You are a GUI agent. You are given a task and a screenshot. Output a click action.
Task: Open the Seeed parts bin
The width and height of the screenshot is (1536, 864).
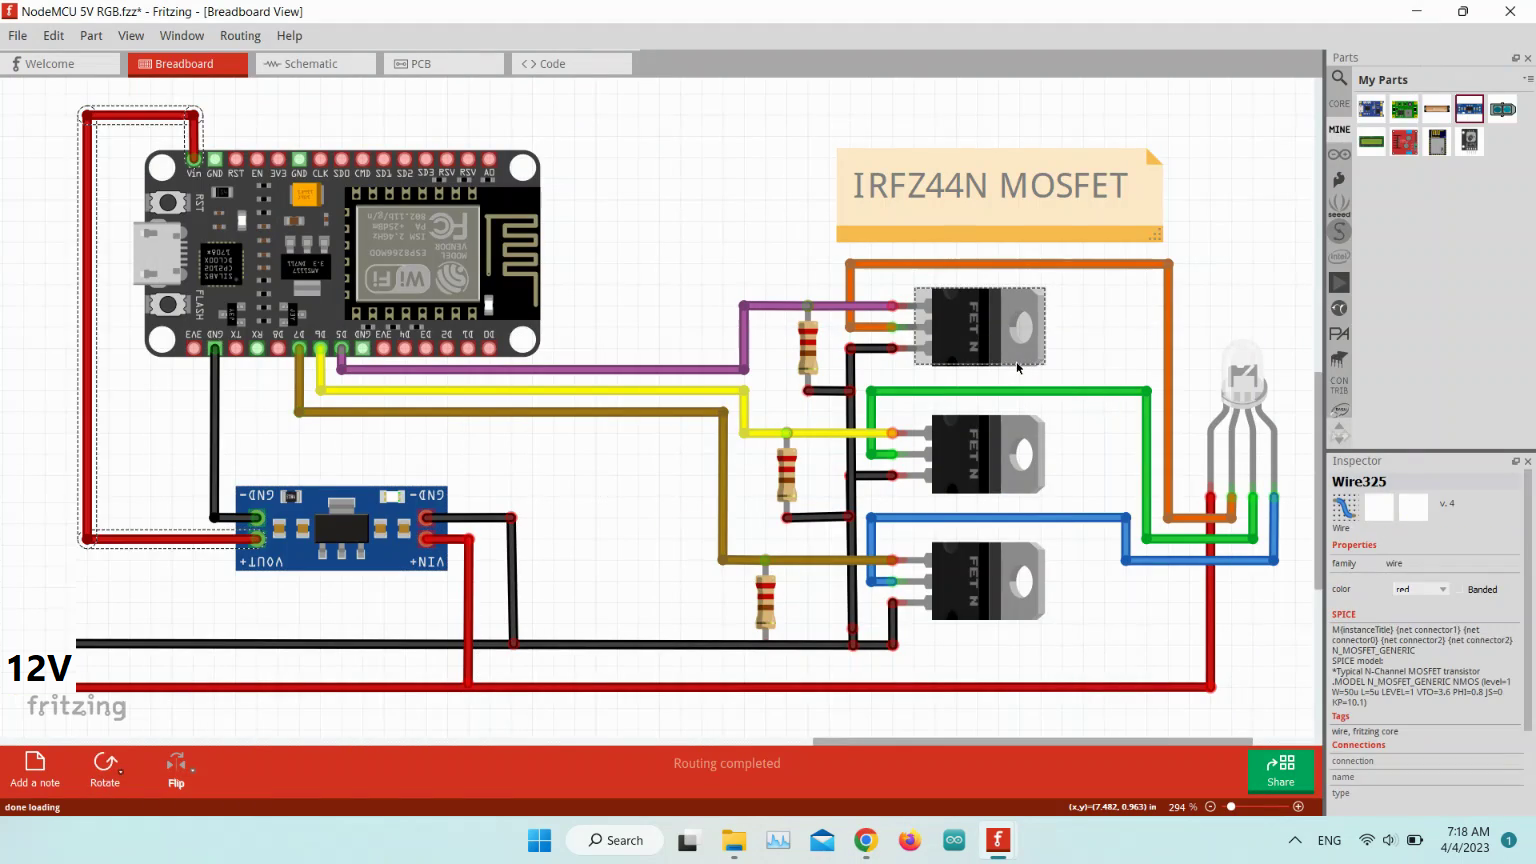pos(1339,206)
